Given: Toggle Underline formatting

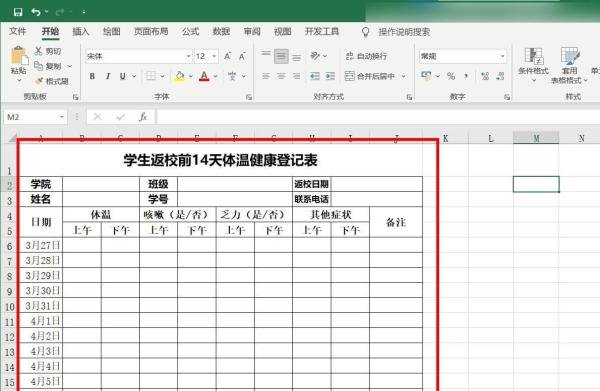Looking at the screenshot, I should (x=123, y=76).
